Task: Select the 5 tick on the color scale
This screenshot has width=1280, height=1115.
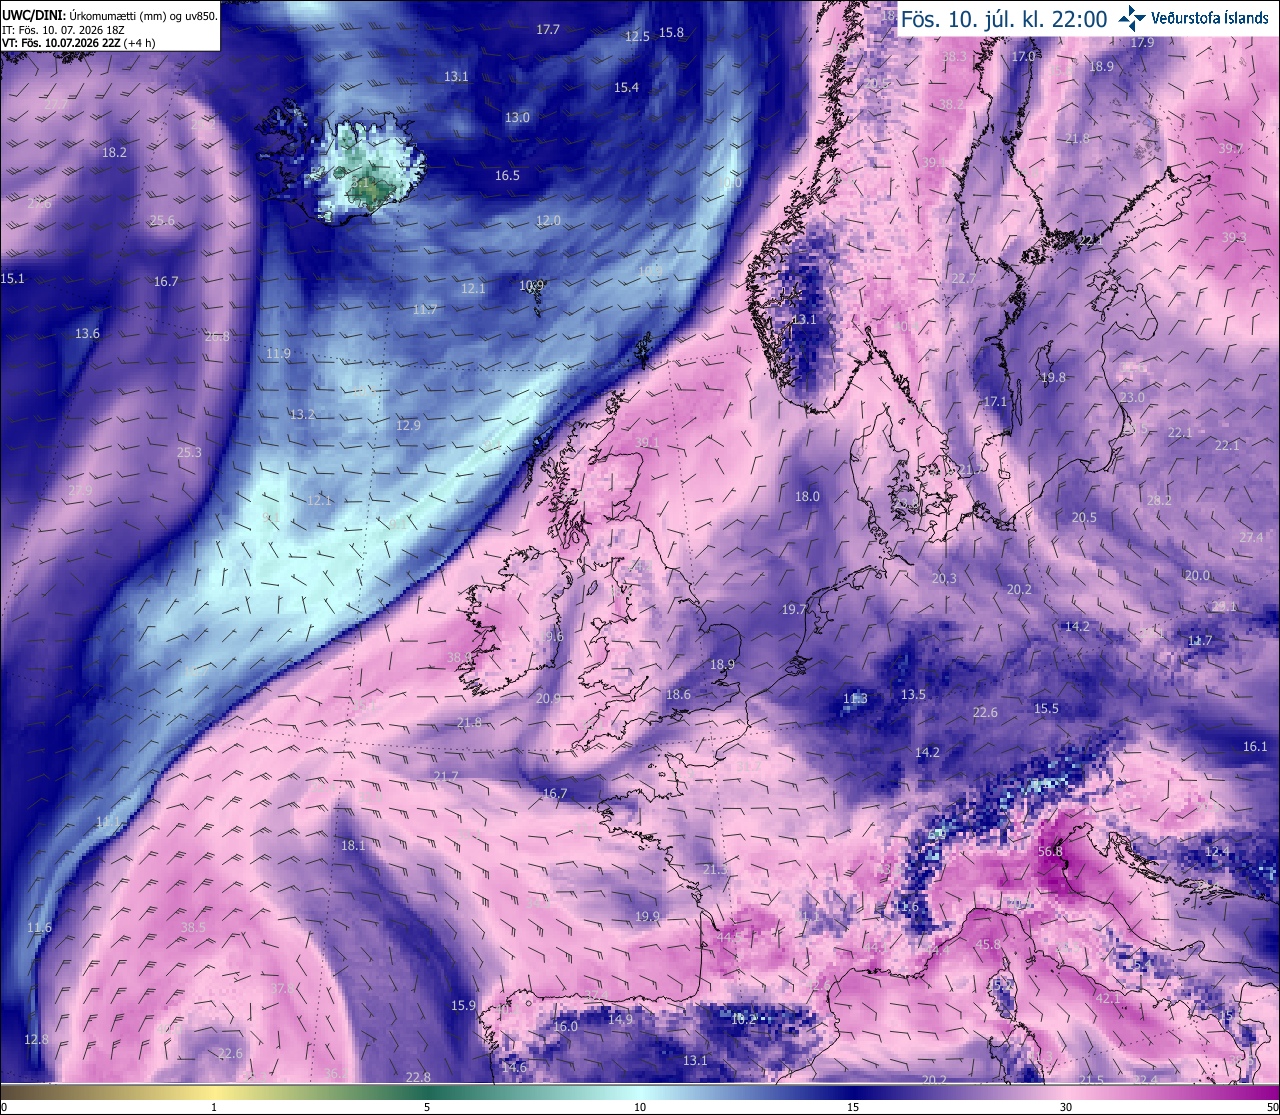Action: coord(427,1107)
